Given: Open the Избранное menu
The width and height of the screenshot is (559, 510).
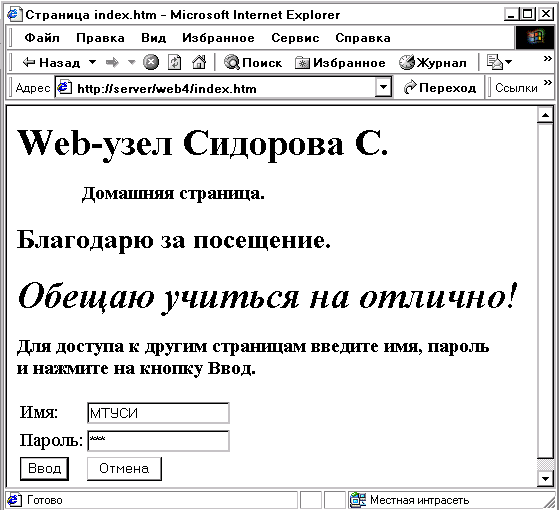Looking at the screenshot, I should pyautogui.click(x=219, y=38).
